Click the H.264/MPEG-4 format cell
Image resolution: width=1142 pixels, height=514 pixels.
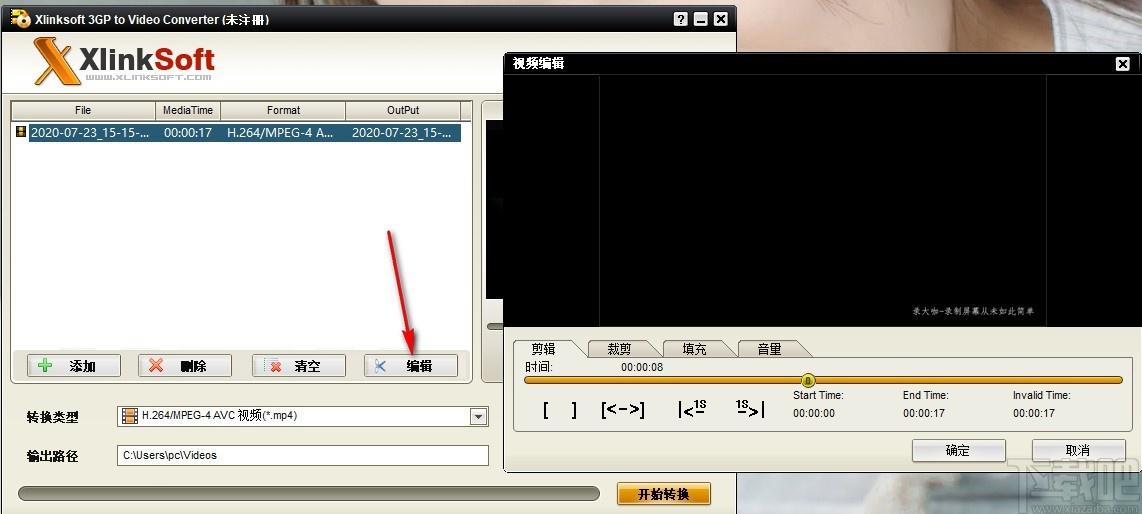click(283, 133)
